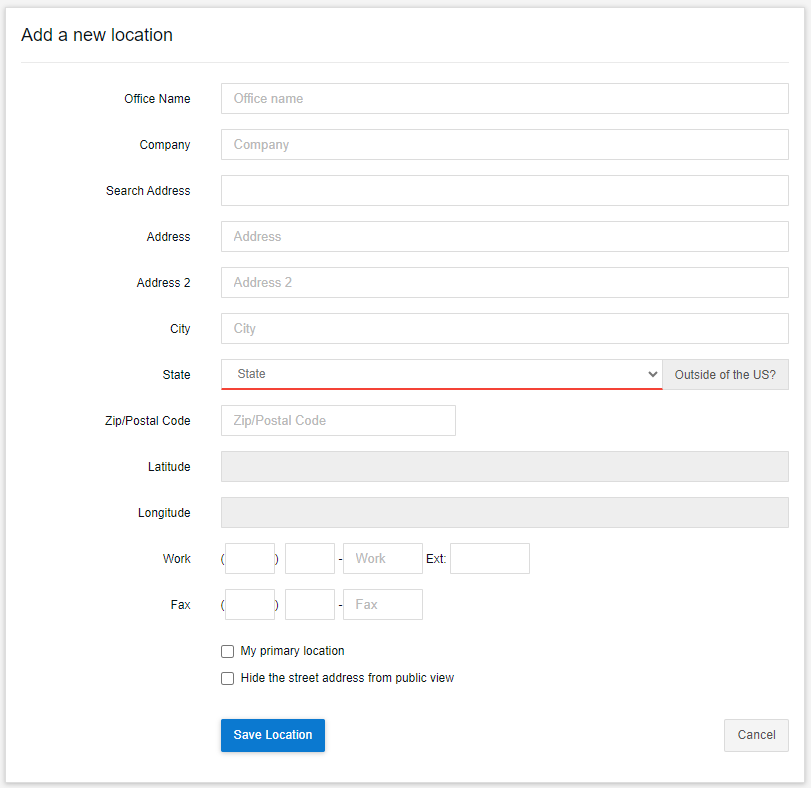
Task: Click the 'Search Address' label
Action: point(148,191)
